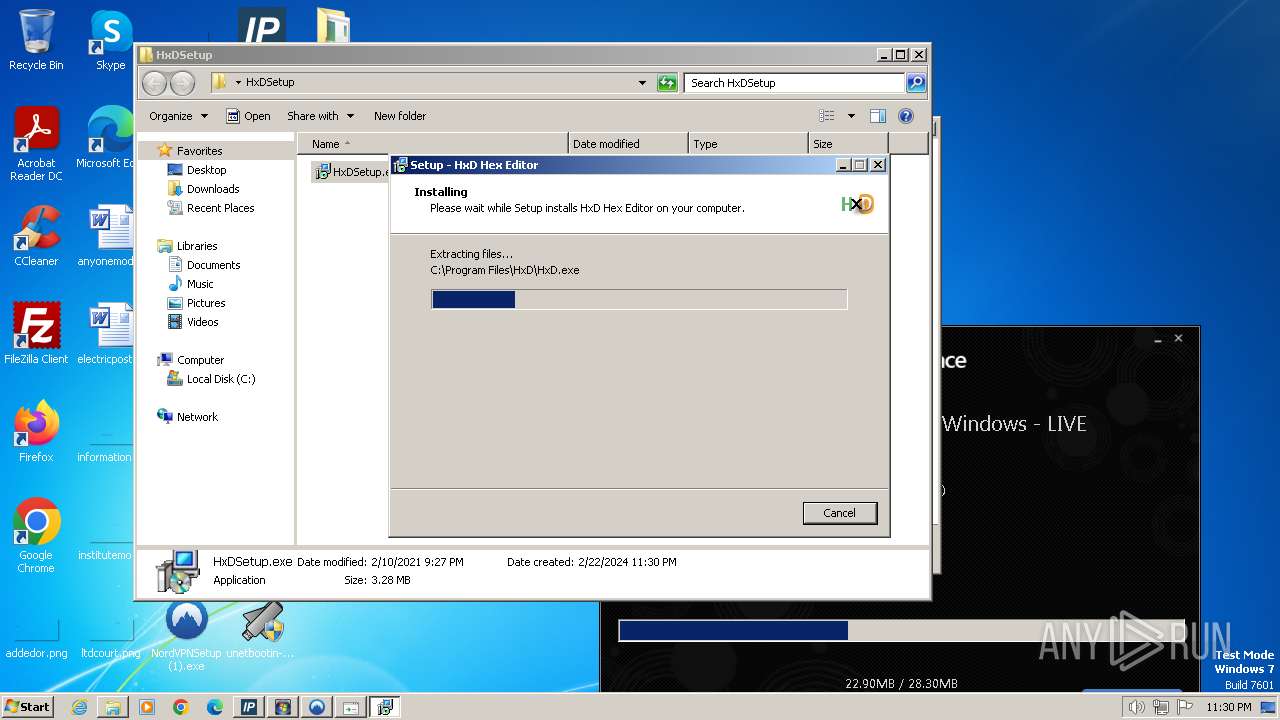Image resolution: width=1280 pixels, height=720 pixels.
Task: Go back in Explorer navigation
Action: 154,83
